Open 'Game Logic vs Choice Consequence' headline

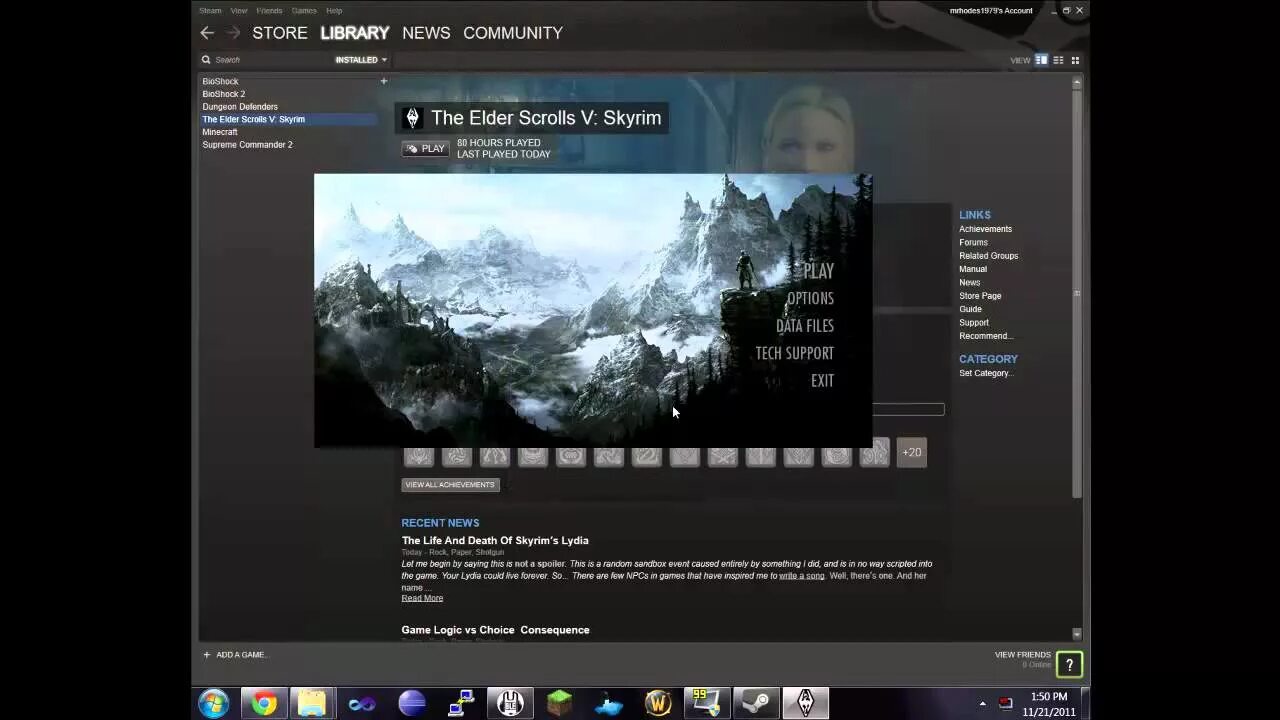[x=495, y=630]
